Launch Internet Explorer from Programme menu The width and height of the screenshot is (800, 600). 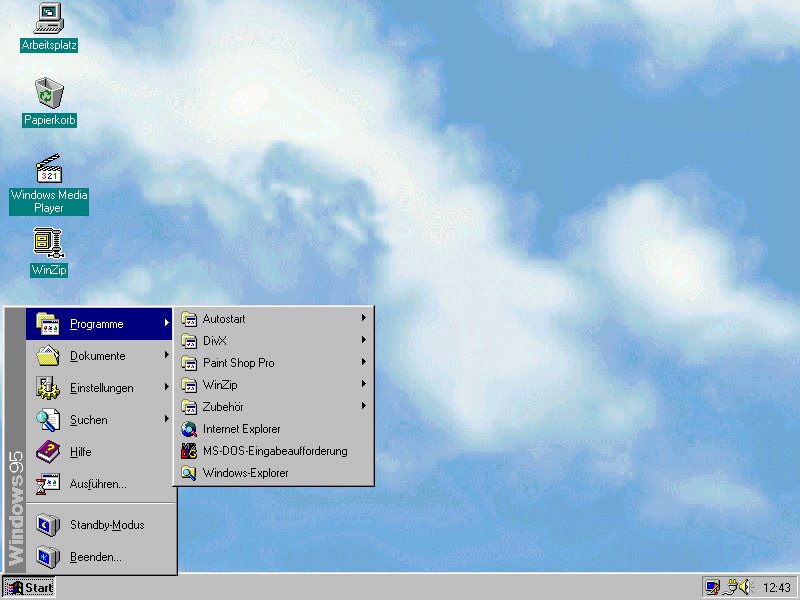[241, 429]
